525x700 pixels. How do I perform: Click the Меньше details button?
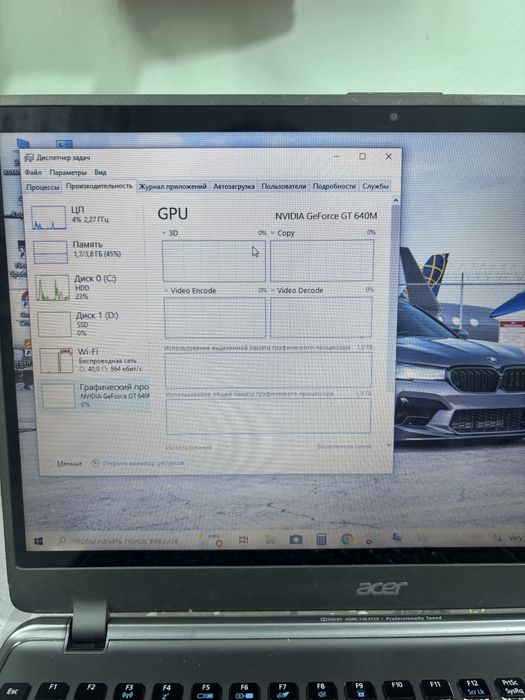pos(69,463)
